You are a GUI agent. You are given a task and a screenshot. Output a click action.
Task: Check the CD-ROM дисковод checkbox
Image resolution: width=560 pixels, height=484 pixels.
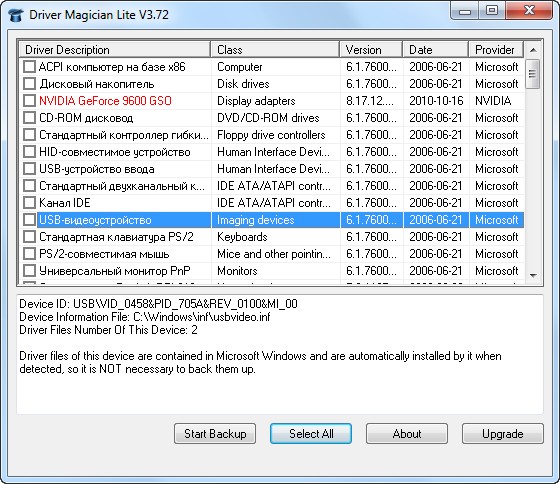pos(29,118)
